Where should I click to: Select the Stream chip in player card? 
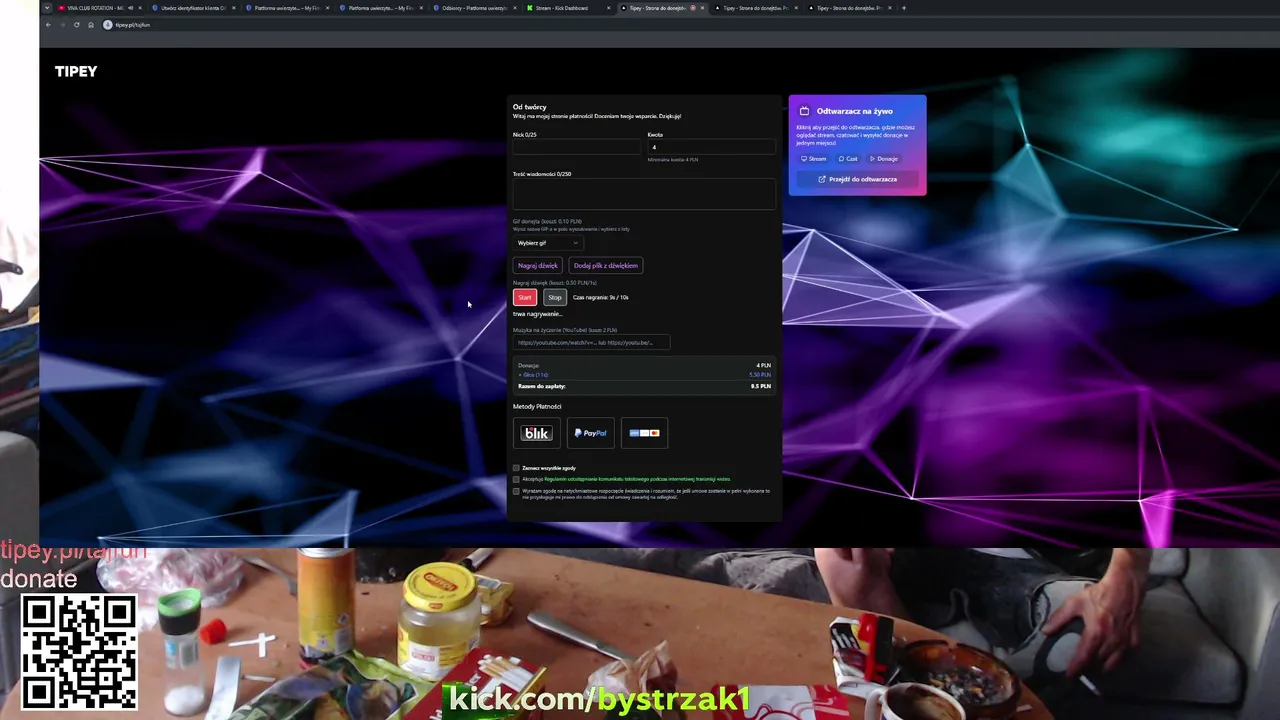[814, 159]
